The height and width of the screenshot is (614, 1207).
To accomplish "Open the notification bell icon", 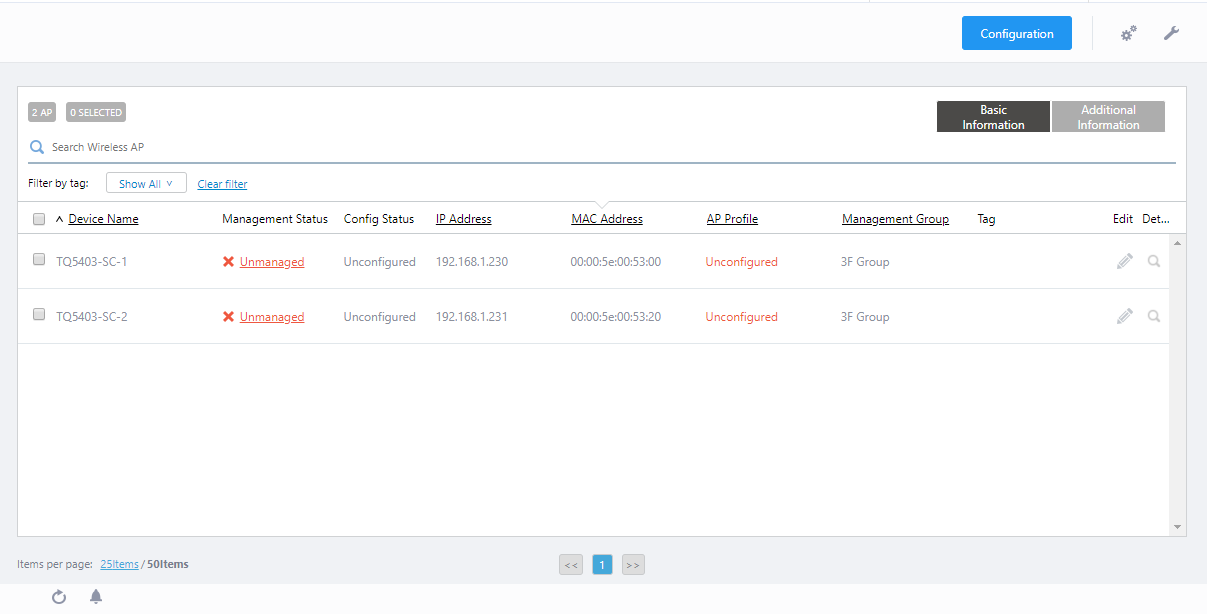I will [96, 597].
